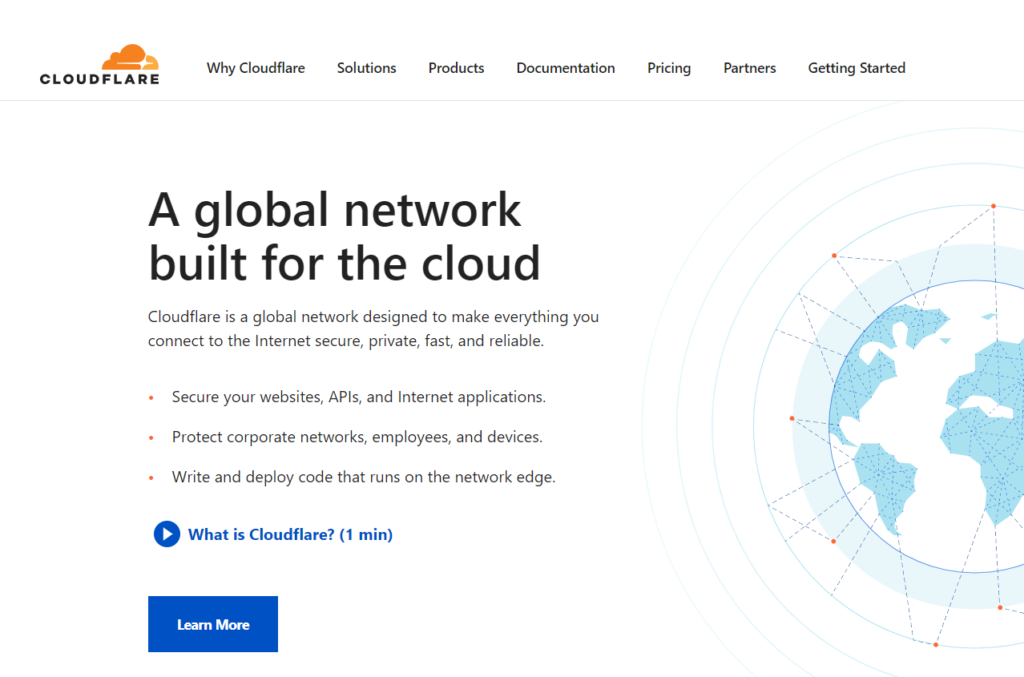This screenshot has height=677, width=1024.
Task: Click the bullet Secure your websites, APIs text
Action: (x=359, y=397)
